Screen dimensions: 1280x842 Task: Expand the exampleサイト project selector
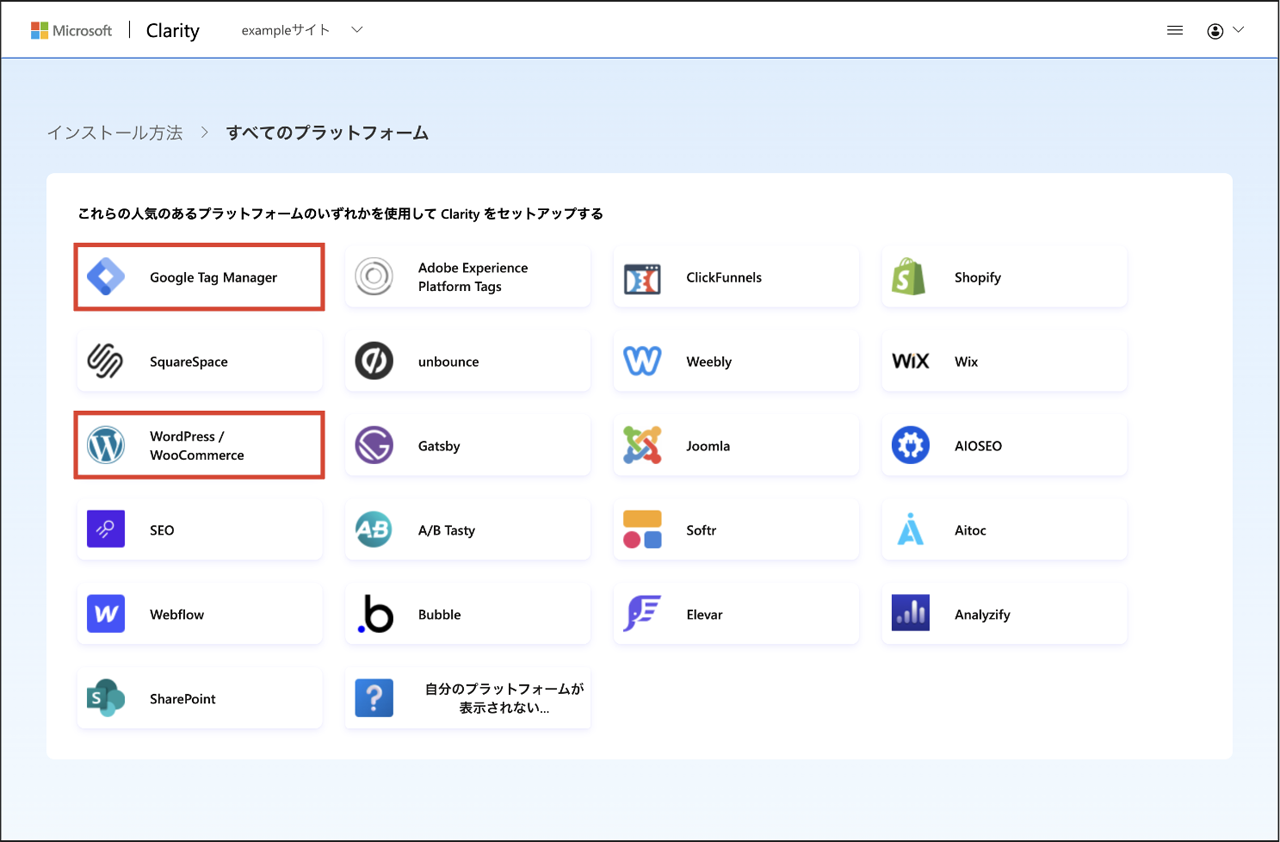point(302,30)
